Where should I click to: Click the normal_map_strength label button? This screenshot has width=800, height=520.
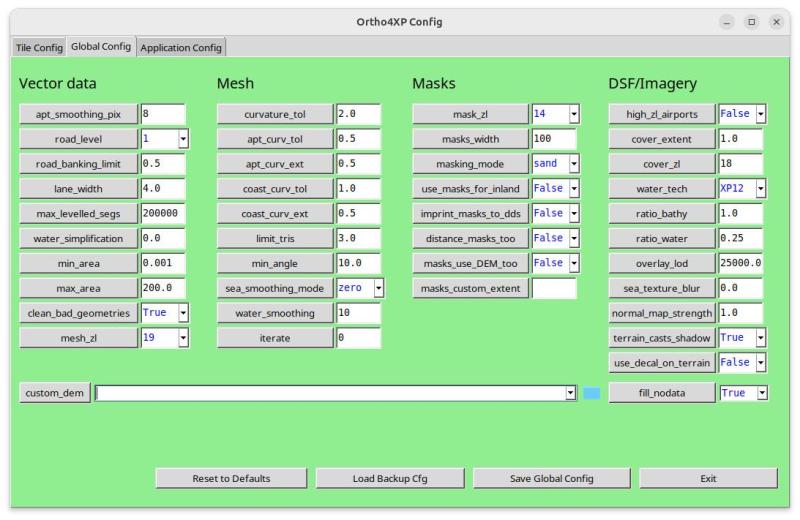(x=662, y=313)
